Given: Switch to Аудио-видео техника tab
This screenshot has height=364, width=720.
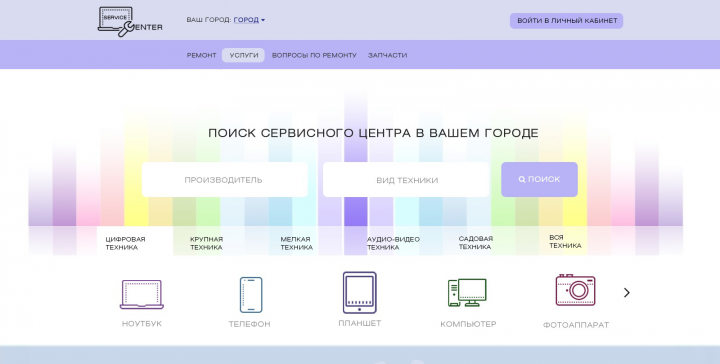Looking at the screenshot, I should [x=393, y=243].
